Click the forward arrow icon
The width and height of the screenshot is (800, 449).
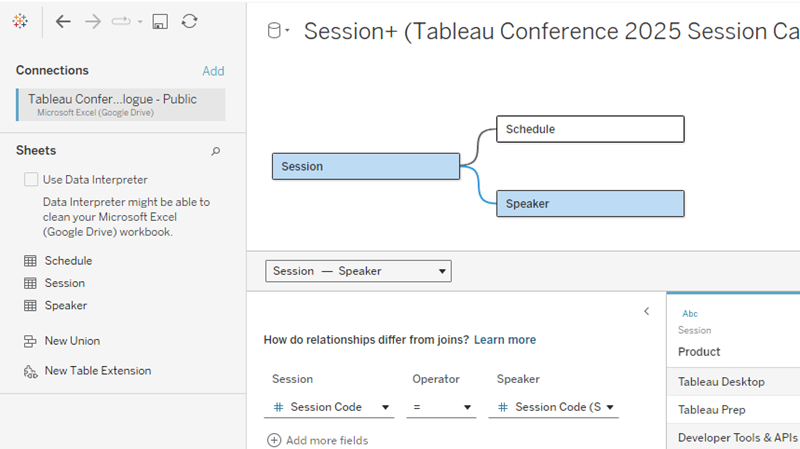click(93, 21)
